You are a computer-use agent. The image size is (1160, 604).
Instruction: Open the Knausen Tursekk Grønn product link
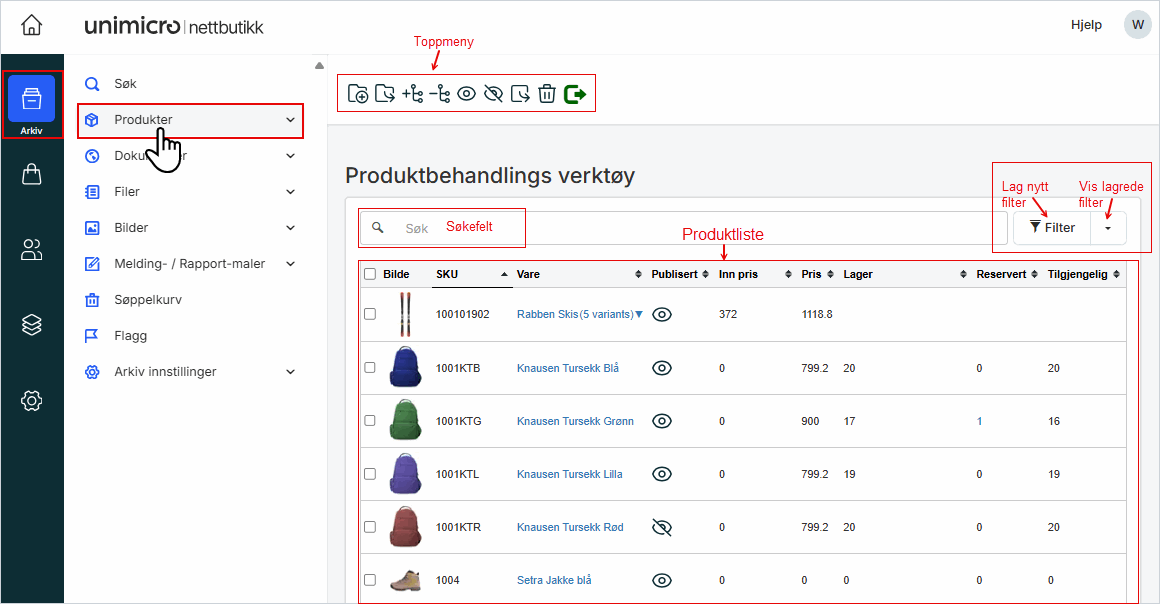[x=575, y=421]
